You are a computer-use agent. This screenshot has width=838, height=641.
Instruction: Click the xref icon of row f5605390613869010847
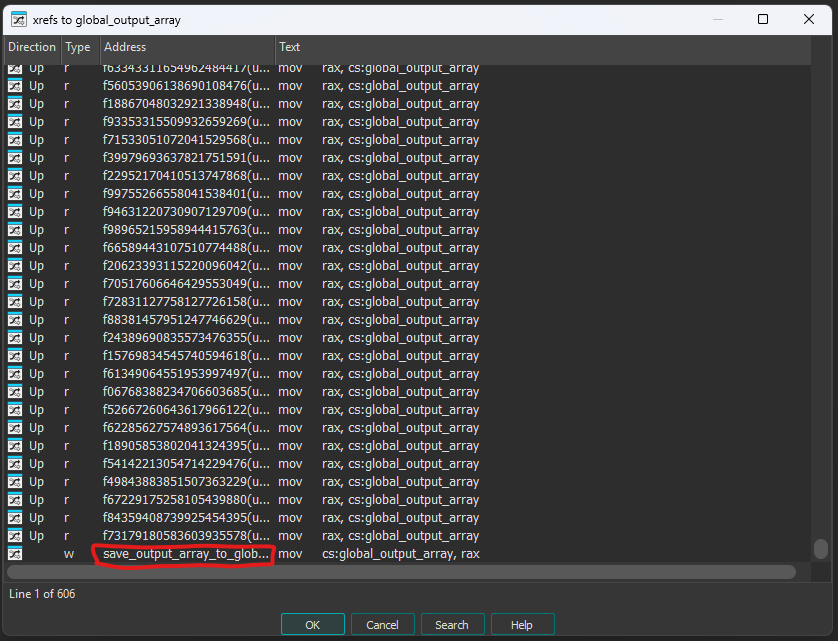tap(15, 86)
